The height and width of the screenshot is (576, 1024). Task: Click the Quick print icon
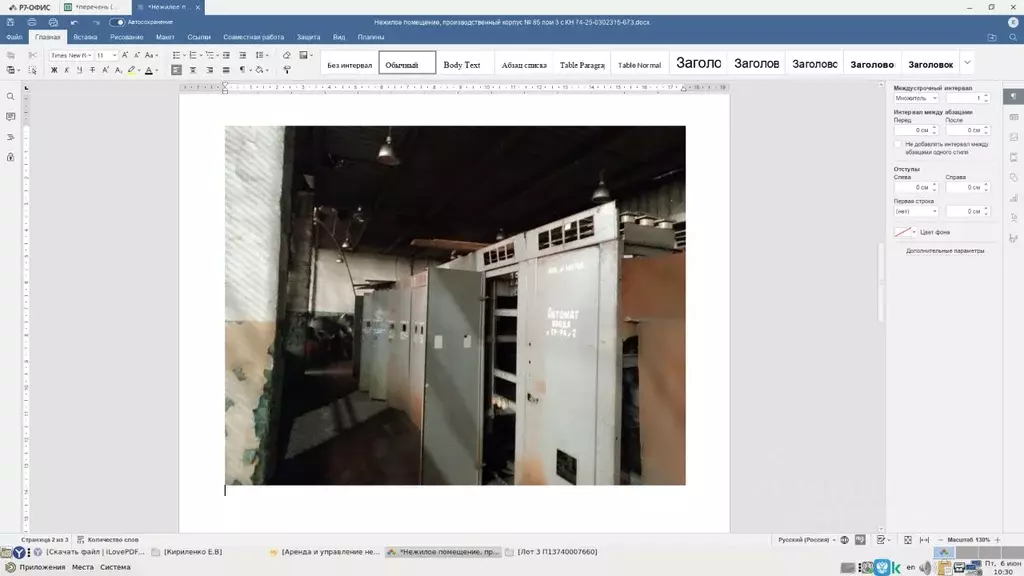(53, 22)
